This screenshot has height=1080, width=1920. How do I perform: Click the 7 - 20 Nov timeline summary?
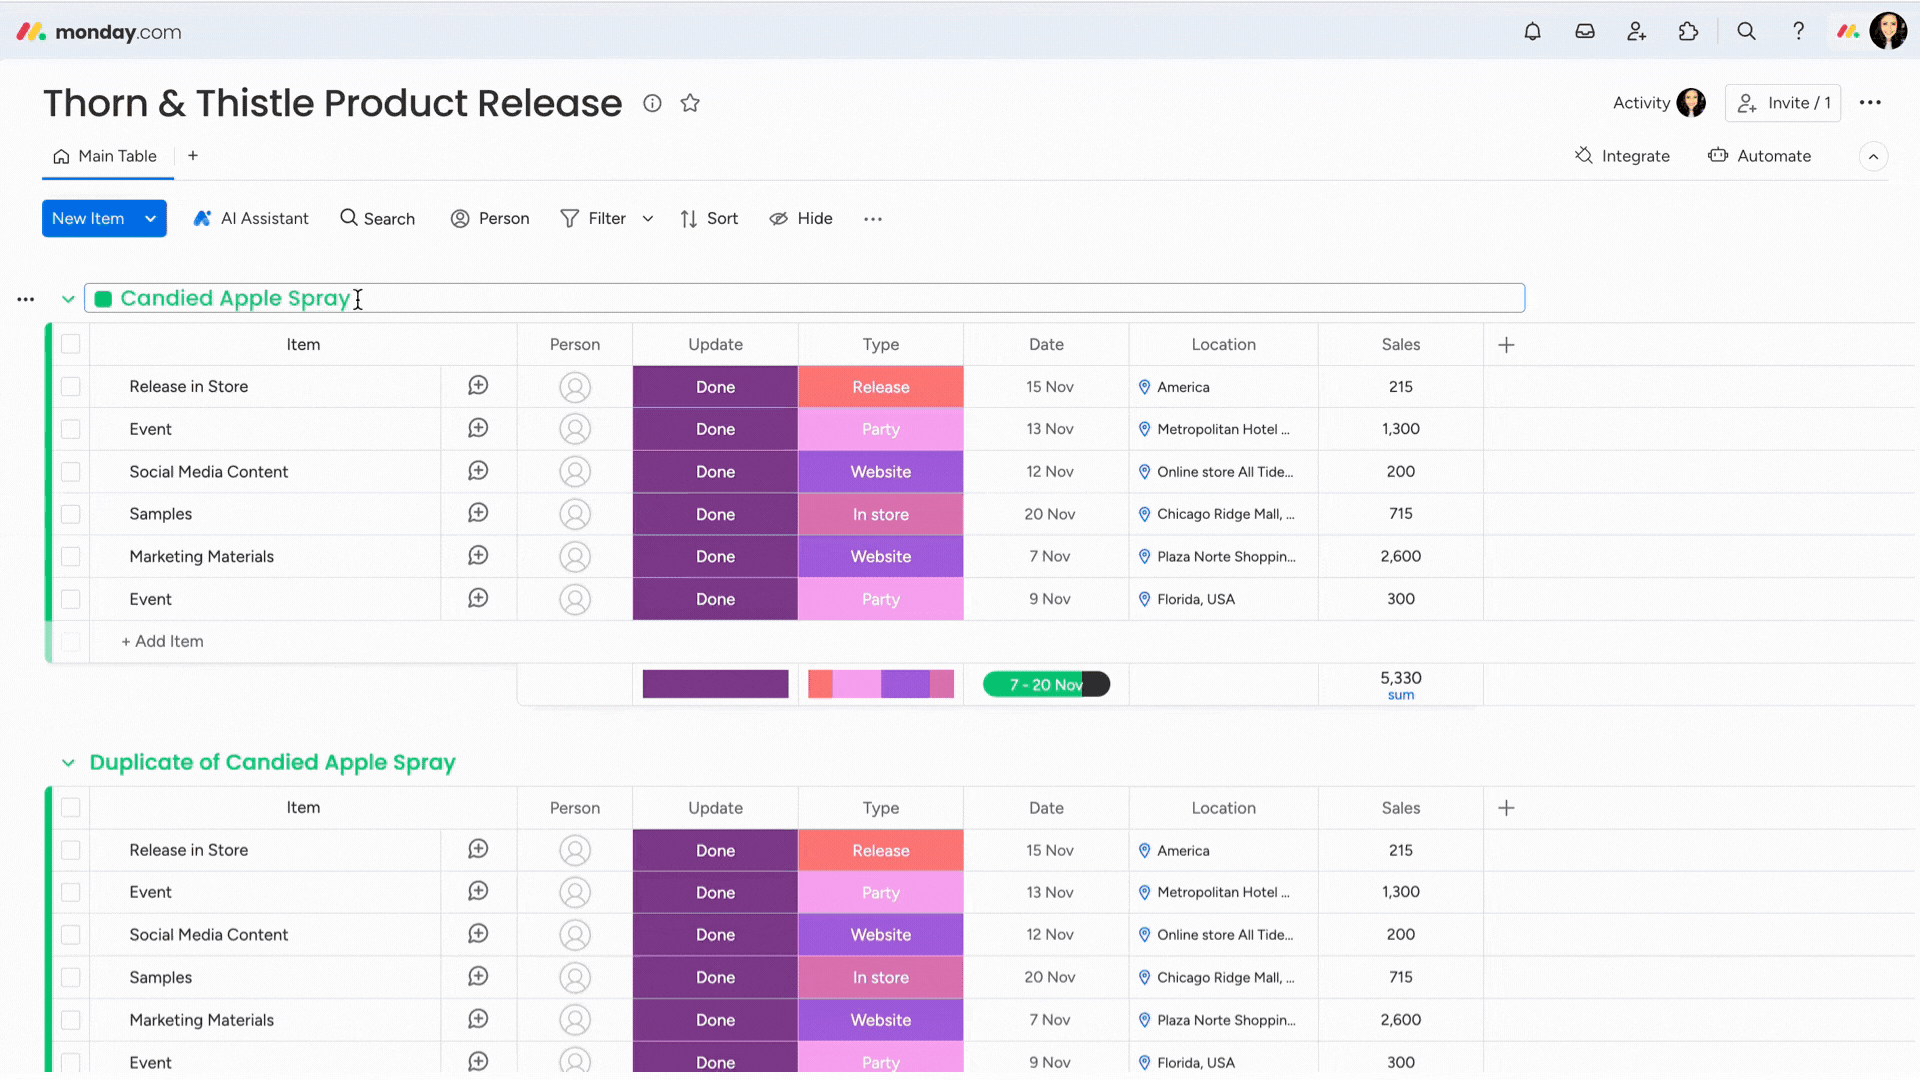(x=1047, y=685)
